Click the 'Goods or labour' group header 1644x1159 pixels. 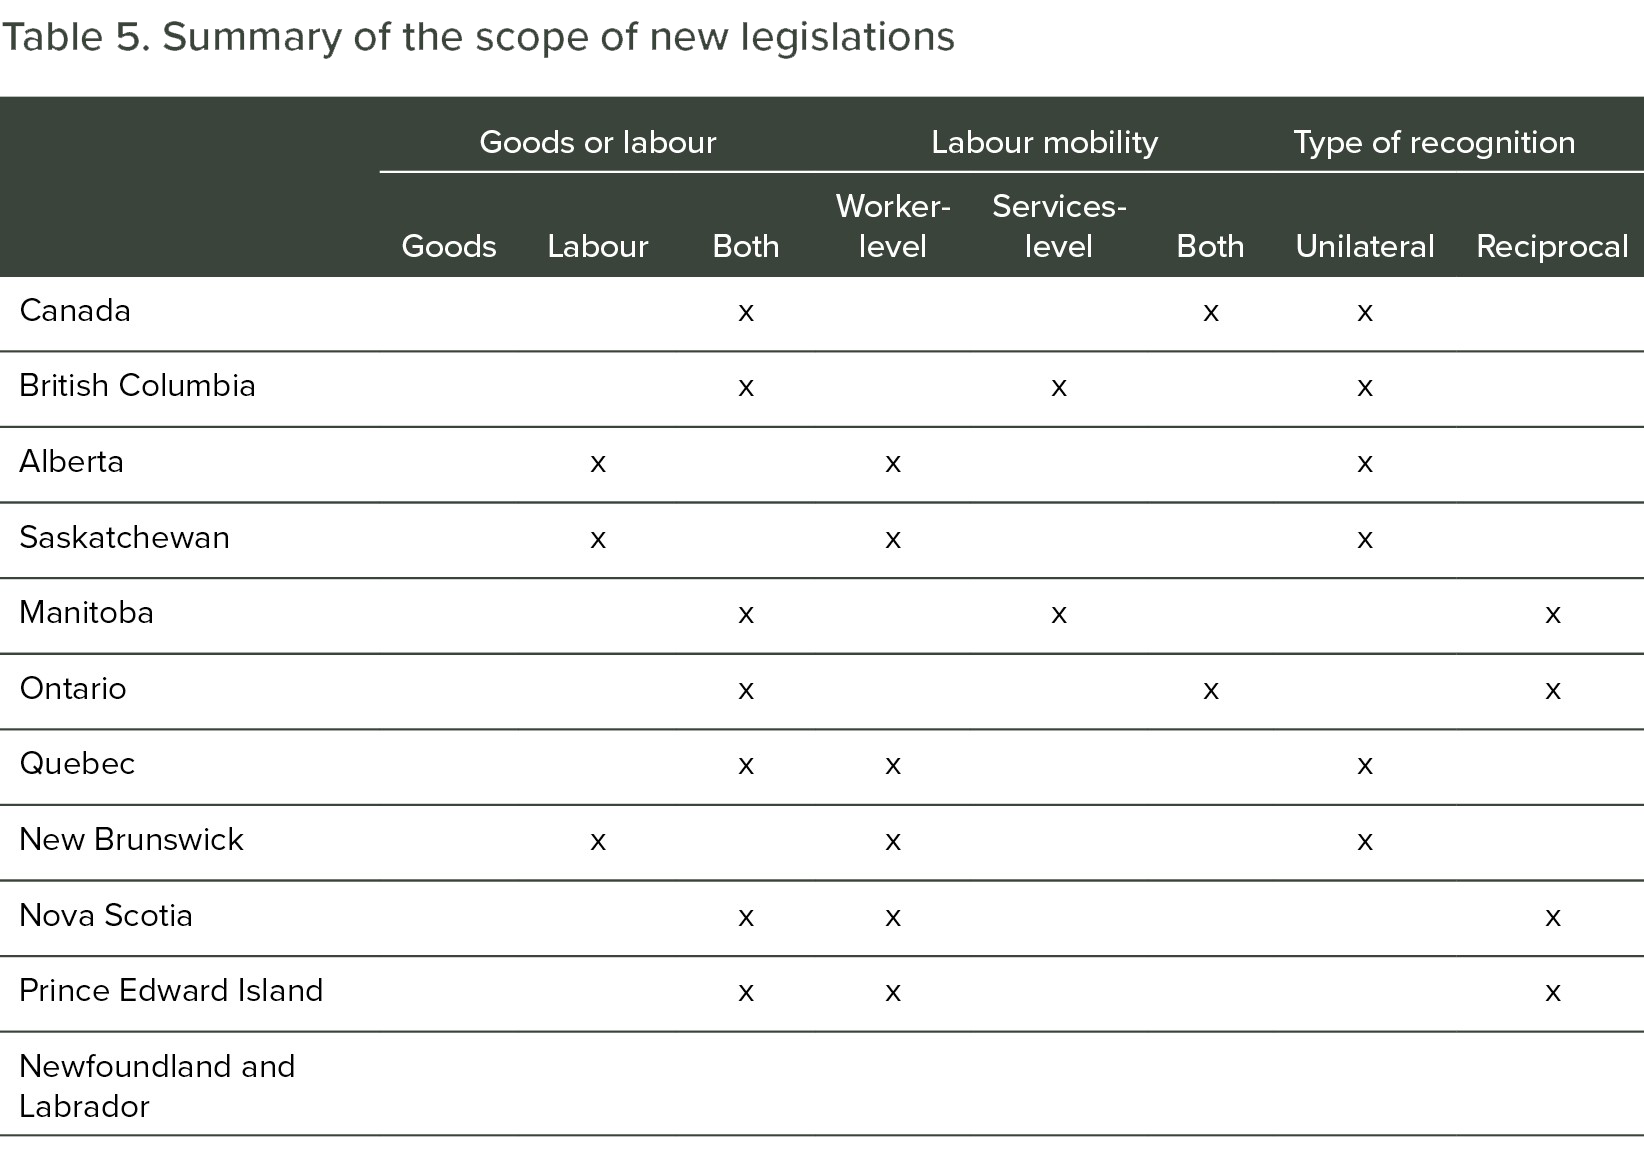[x=597, y=142]
